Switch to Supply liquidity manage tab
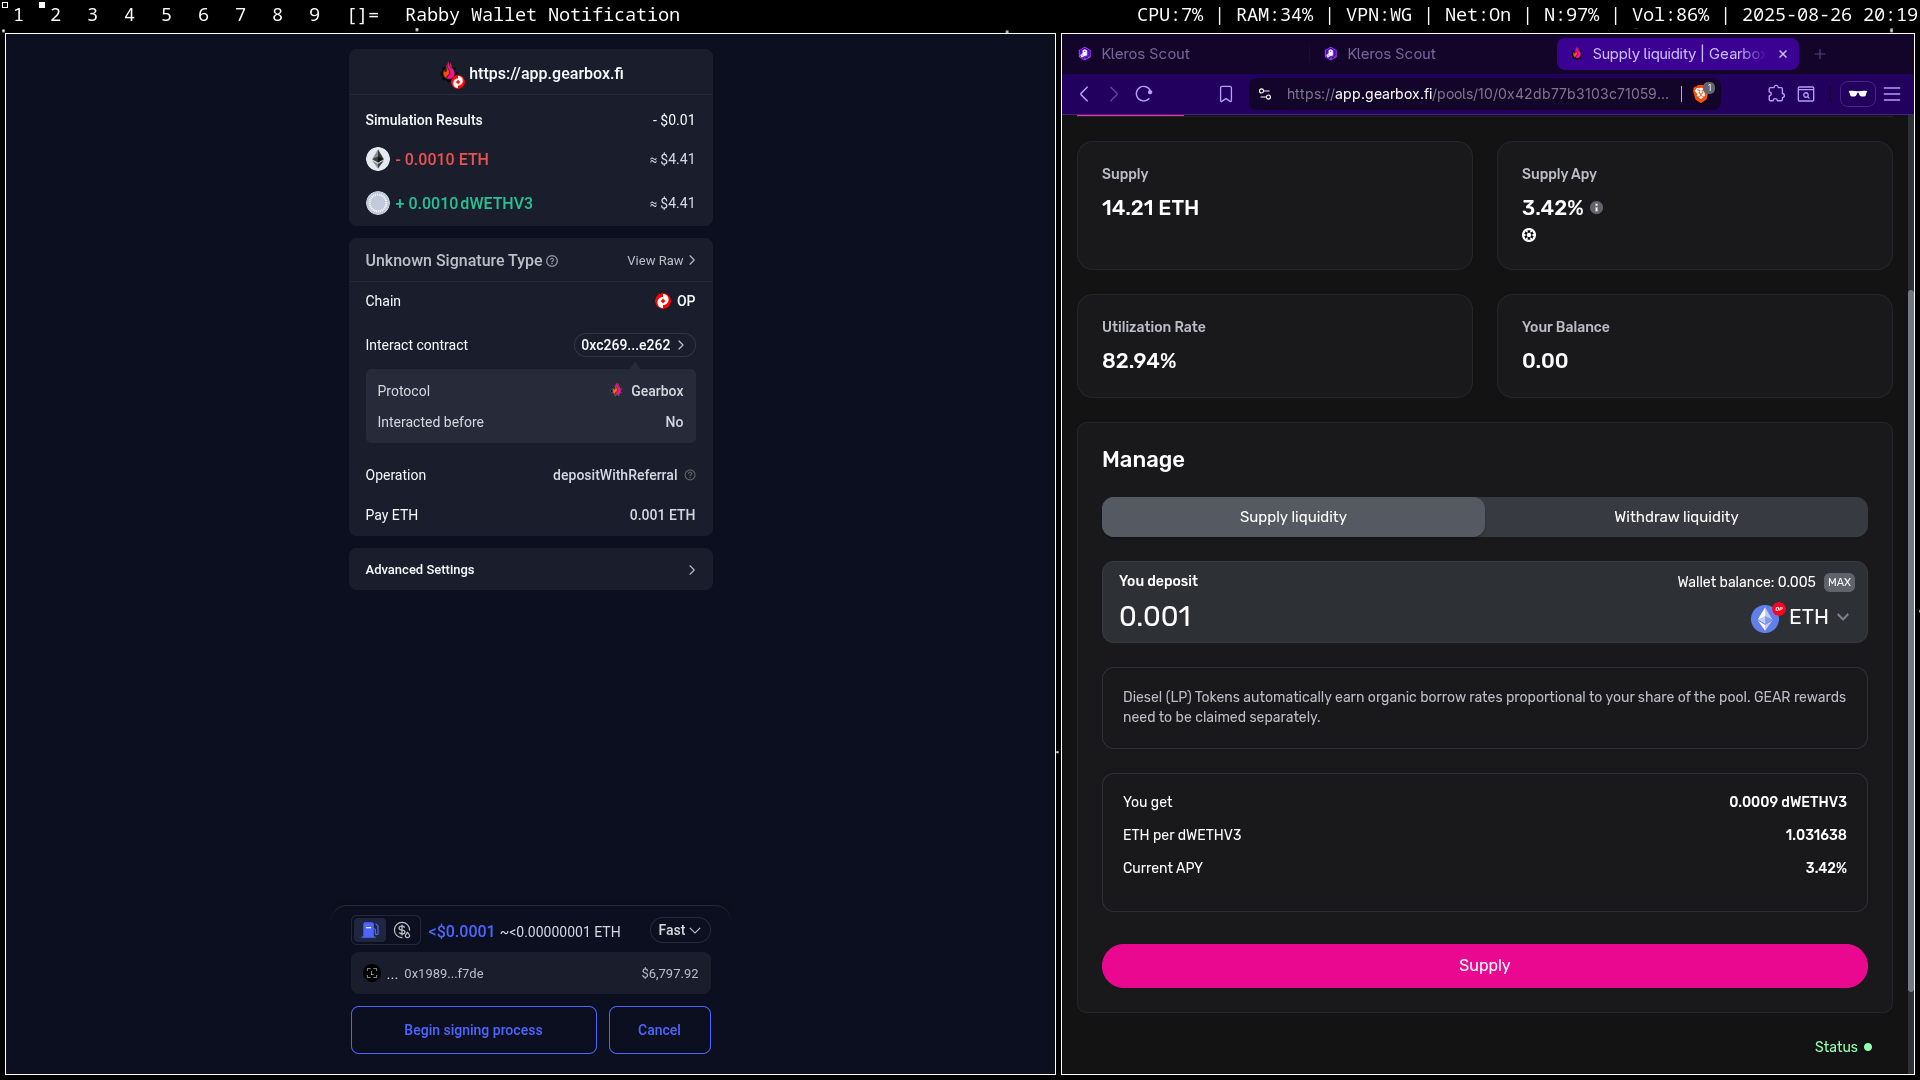The height and width of the screenshot is (1080, 1920). 1293,517
